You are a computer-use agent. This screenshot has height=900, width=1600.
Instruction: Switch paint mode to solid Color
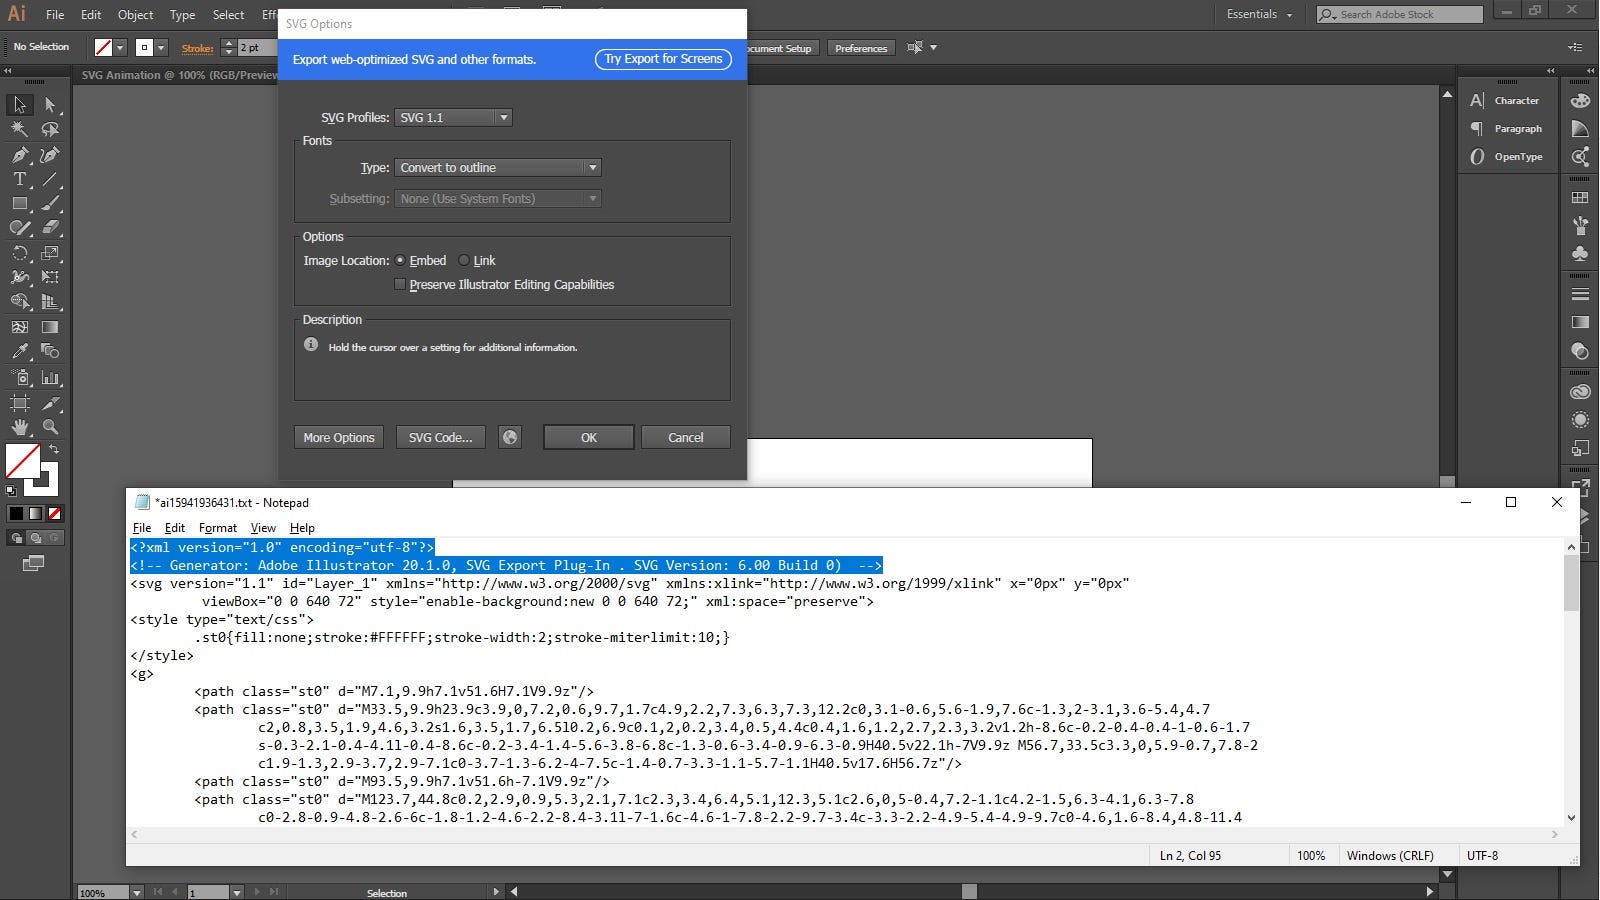click(16, 514)
